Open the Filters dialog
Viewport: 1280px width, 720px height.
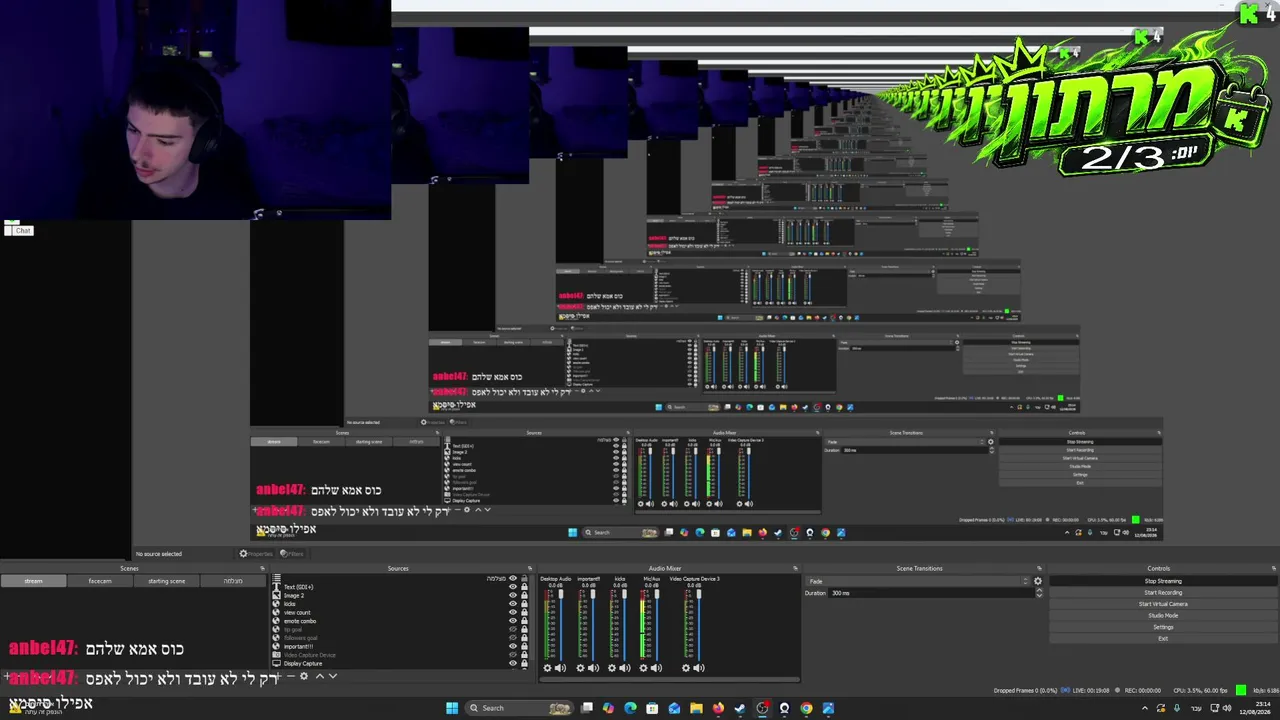[x=293, y=553]
